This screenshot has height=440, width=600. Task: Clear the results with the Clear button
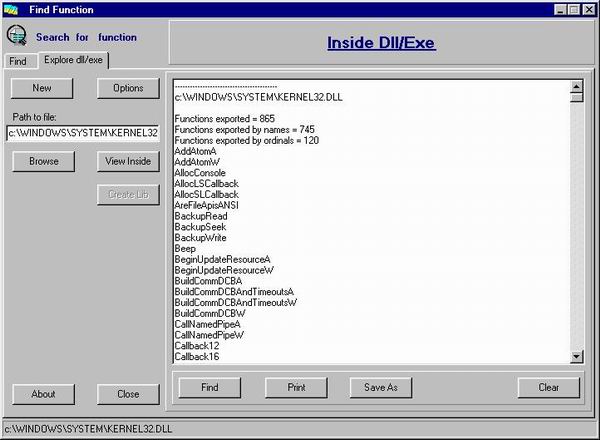pyautogui.click(x=549, y=388)
